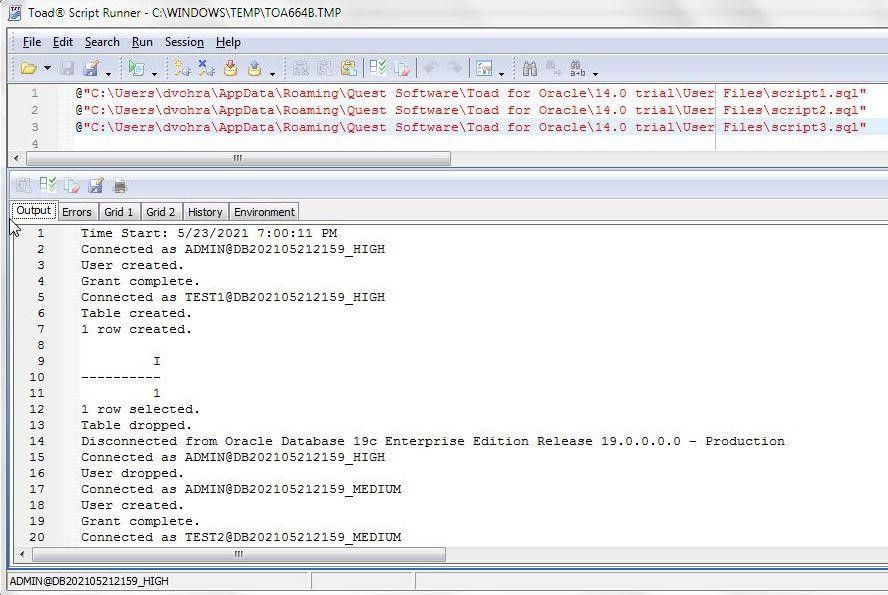Click the 'Table dropped.' output line

tap(136, 425)
